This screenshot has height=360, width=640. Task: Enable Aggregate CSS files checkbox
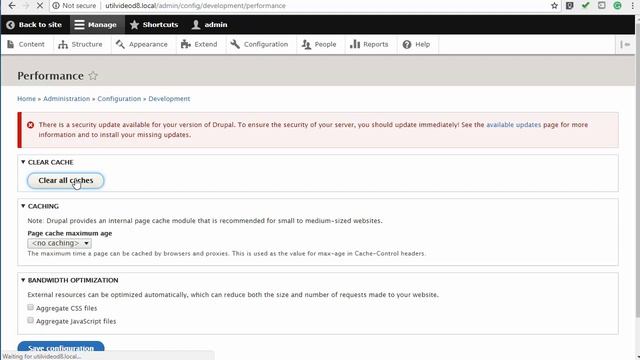click(x=31, y=307)
